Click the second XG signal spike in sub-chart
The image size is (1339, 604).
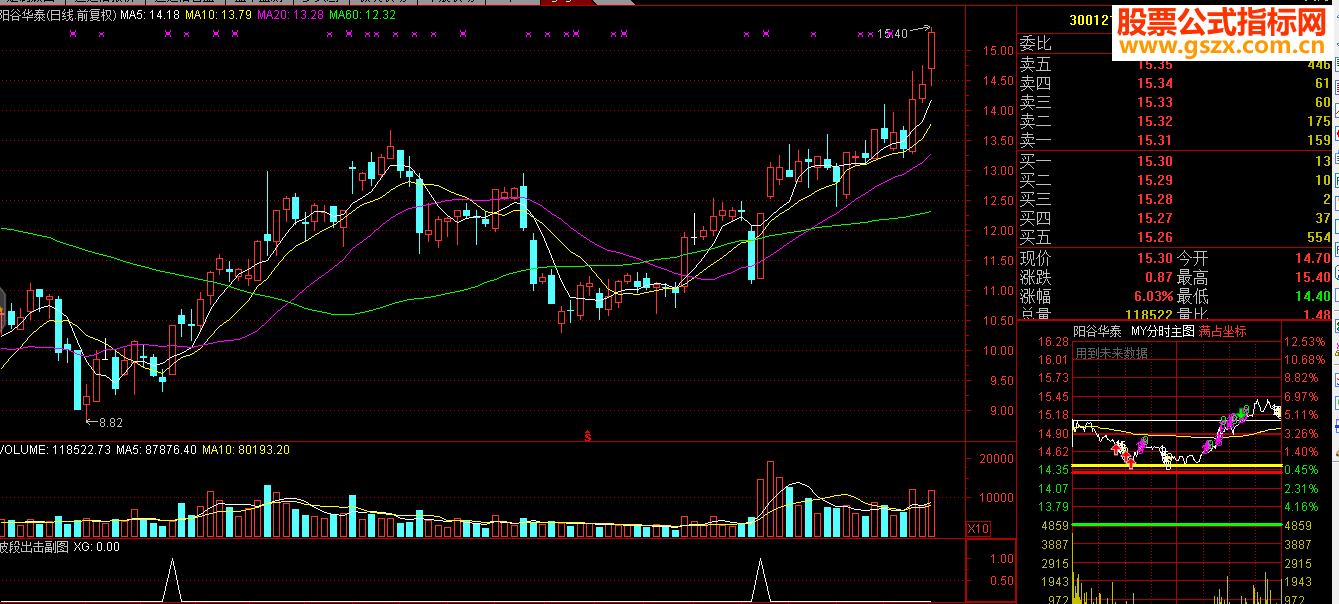[x=760, y=580]
